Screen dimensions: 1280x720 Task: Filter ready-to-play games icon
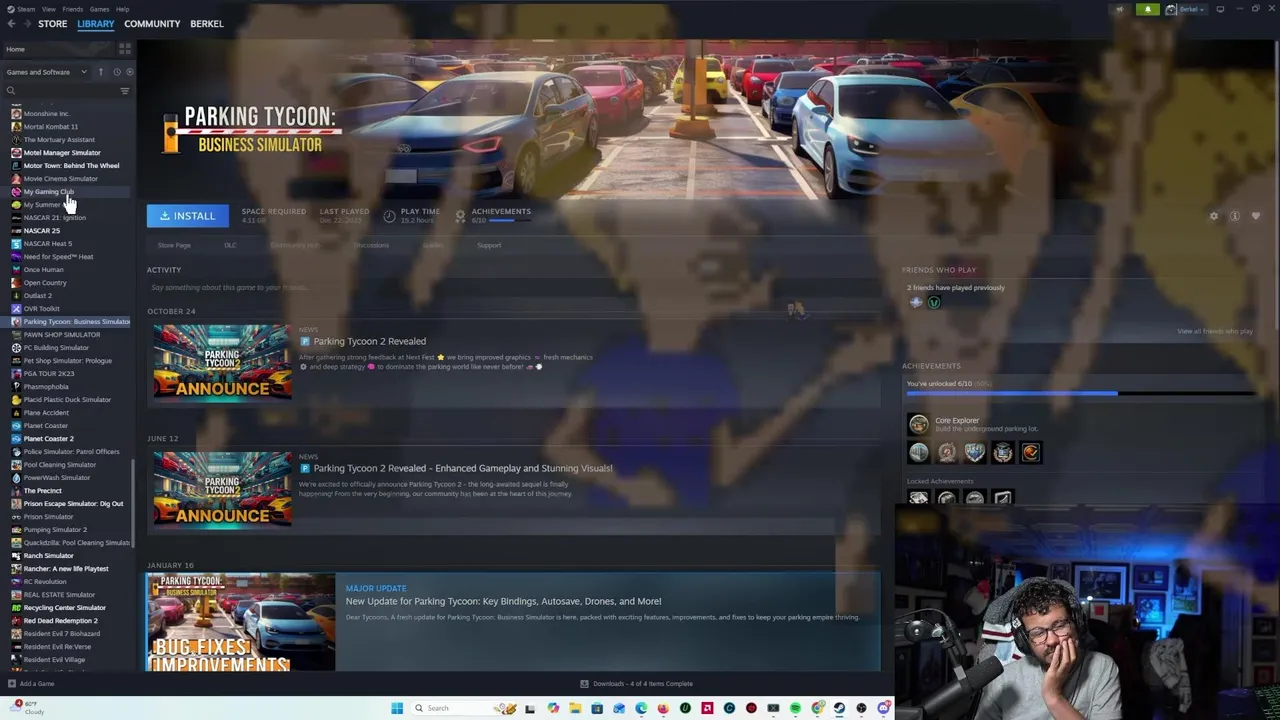pos(129,72)
